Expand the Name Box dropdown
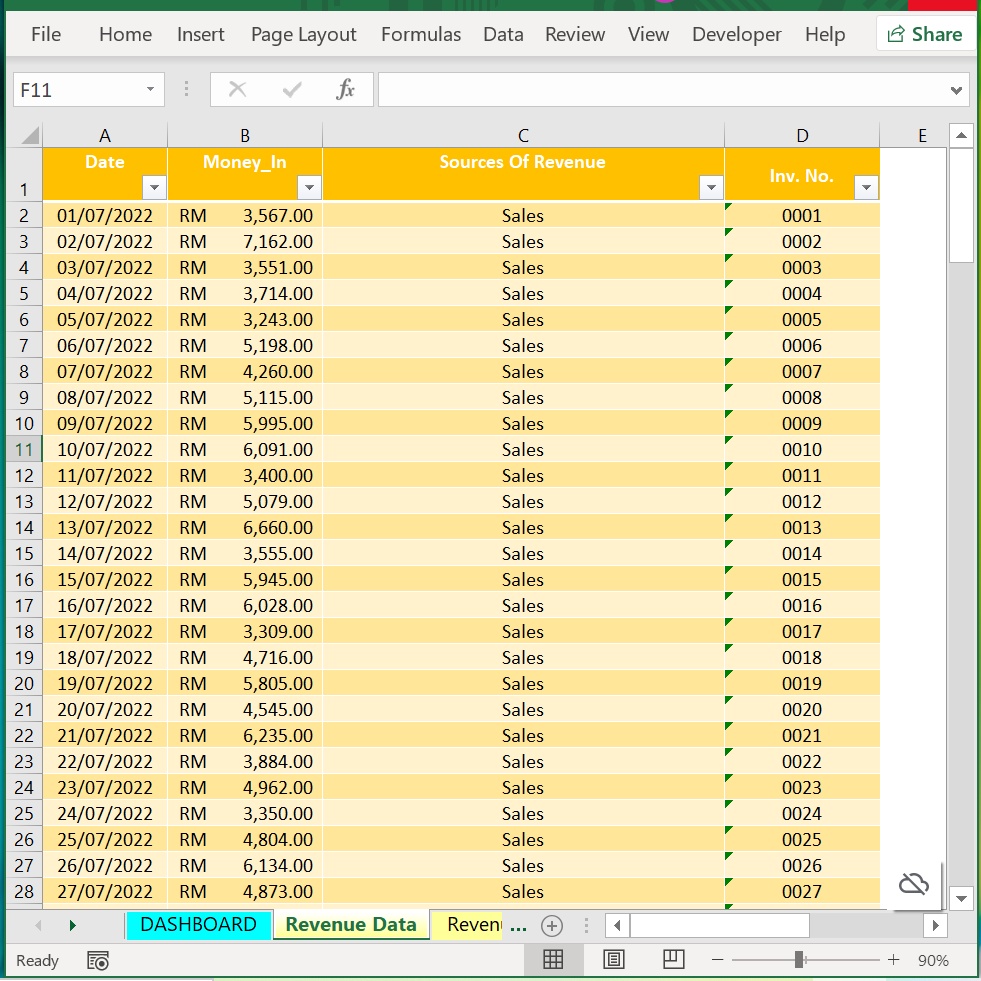Image resolution: width=981 pixels, height=981 pixels. coord(150,90)
